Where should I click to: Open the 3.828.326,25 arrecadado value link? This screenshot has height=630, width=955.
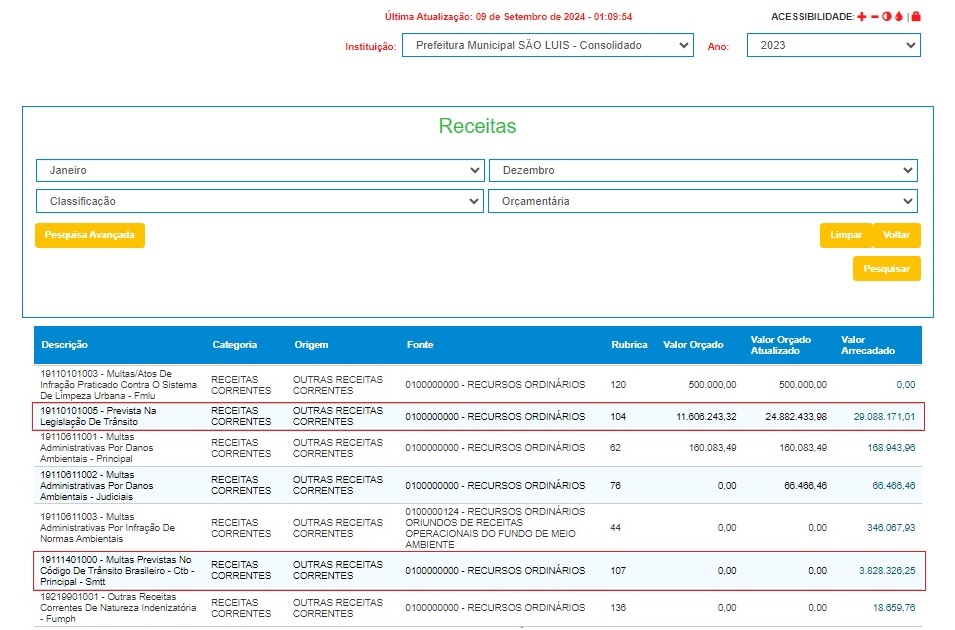tap(886, 570)
